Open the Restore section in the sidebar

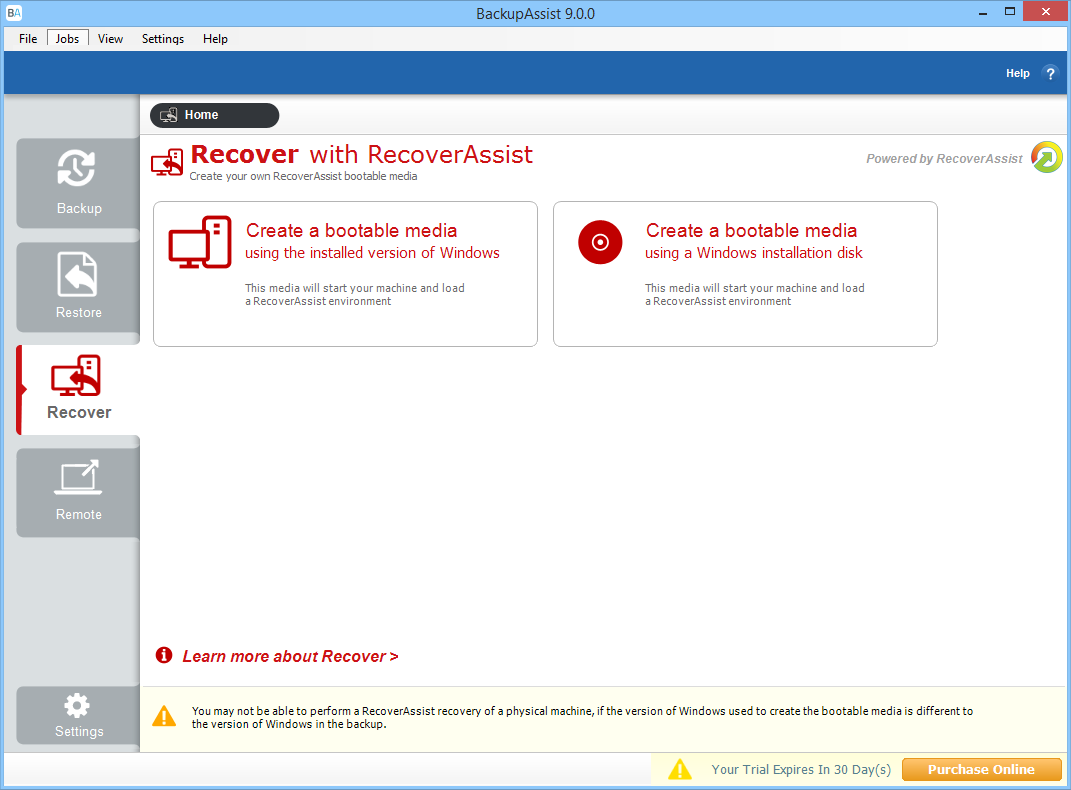79,287
